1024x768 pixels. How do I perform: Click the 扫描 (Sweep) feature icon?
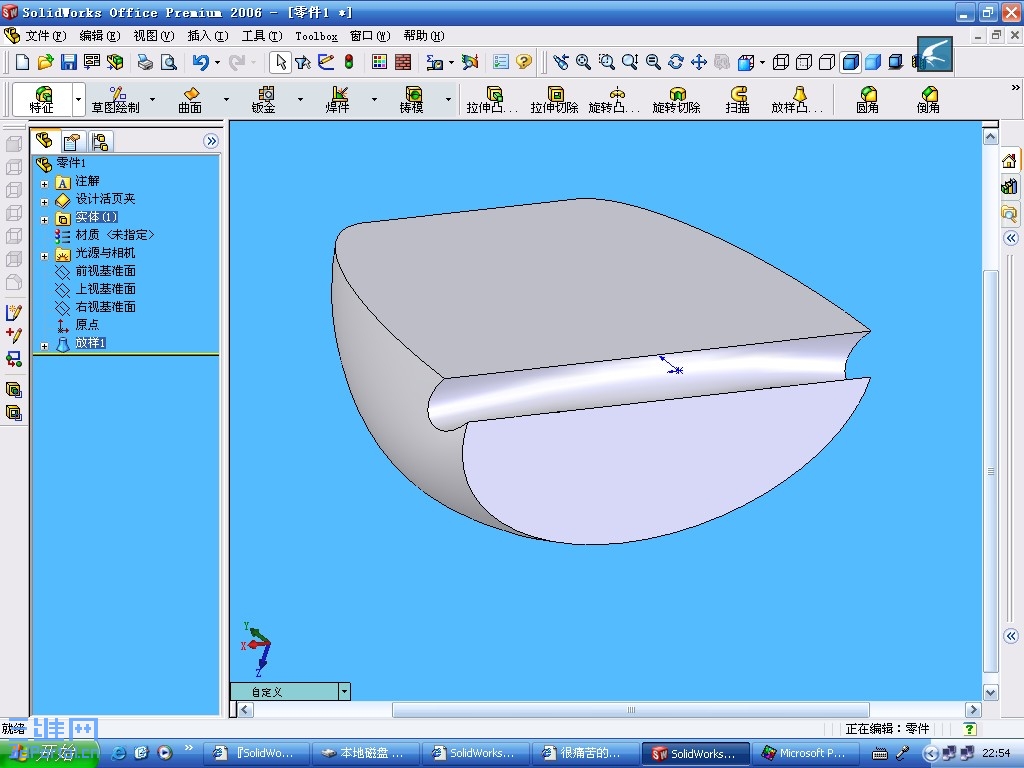[738, 99]
